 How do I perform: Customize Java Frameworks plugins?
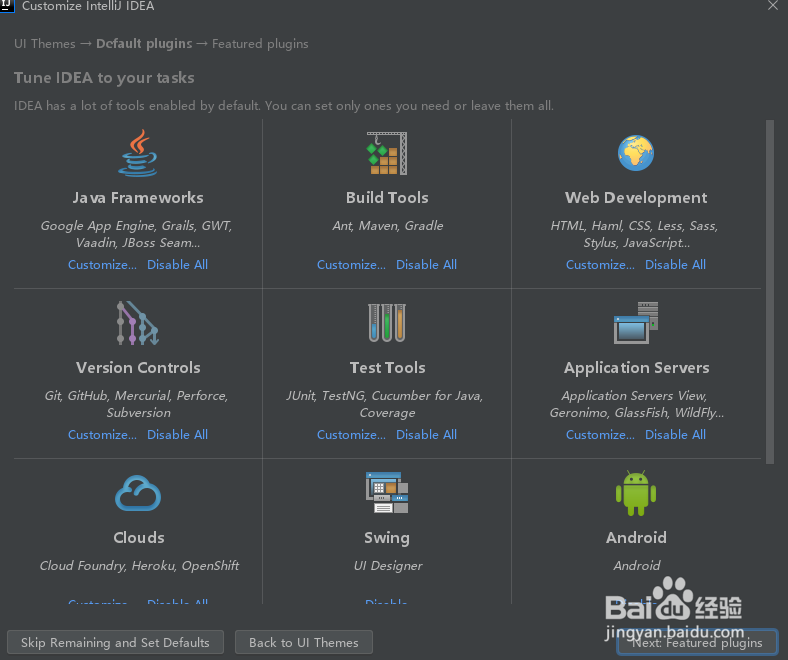[x=102, y=264]
